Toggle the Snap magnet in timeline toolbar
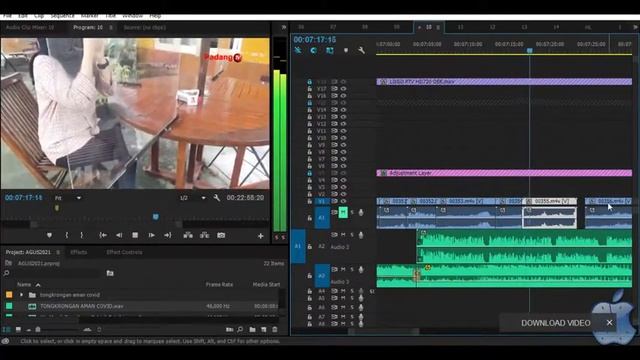 pos(313,50)
